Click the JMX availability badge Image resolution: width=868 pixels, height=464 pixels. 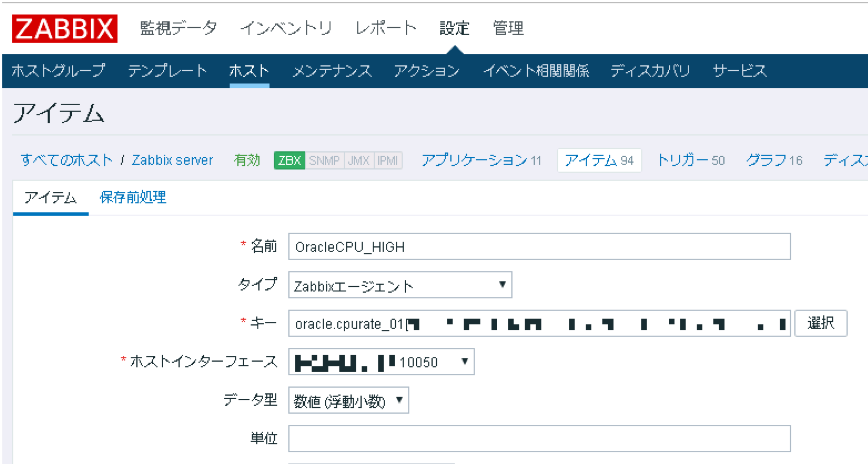357,160
